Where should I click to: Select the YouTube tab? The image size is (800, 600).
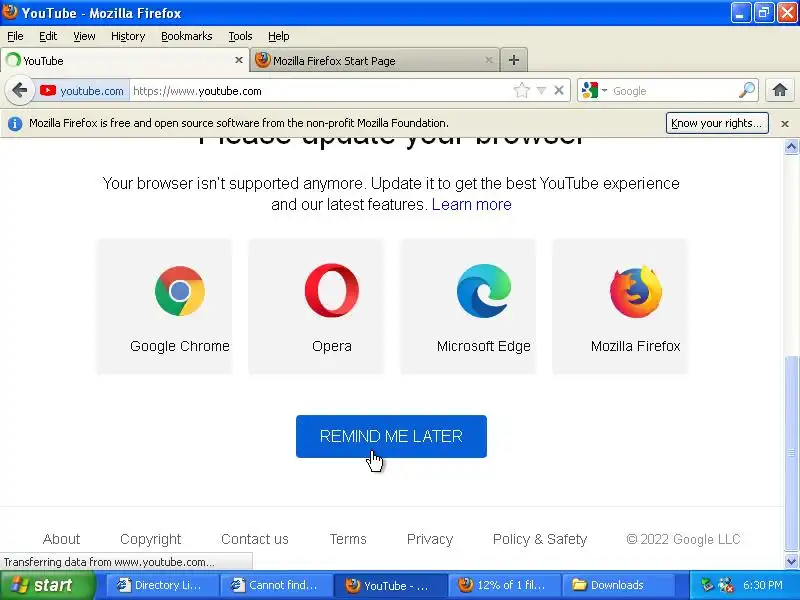[124, 60]
